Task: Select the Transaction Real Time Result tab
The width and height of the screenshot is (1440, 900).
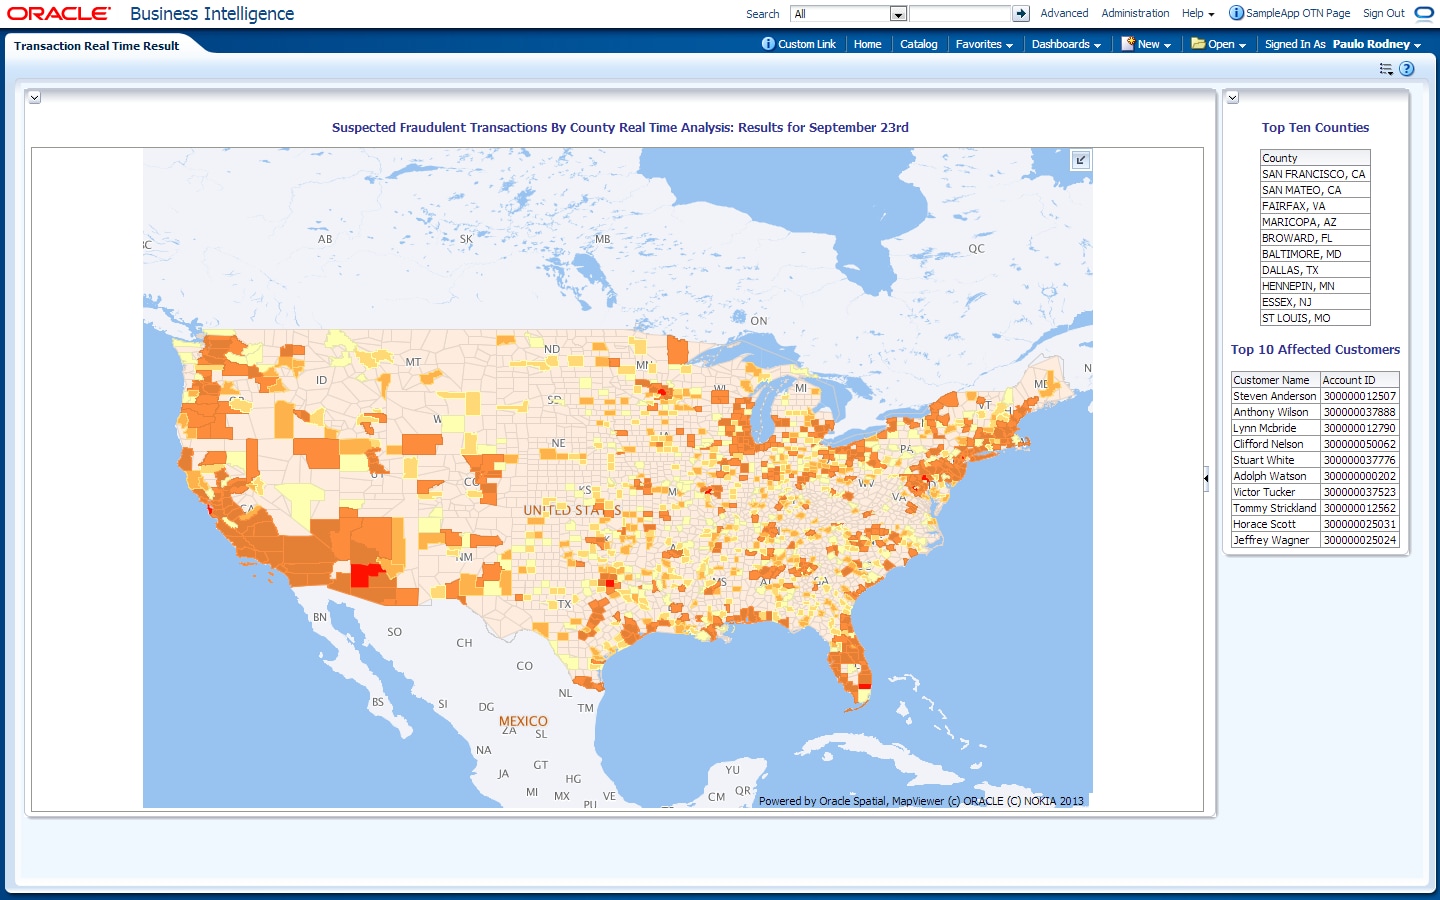Action: (97, 46)
